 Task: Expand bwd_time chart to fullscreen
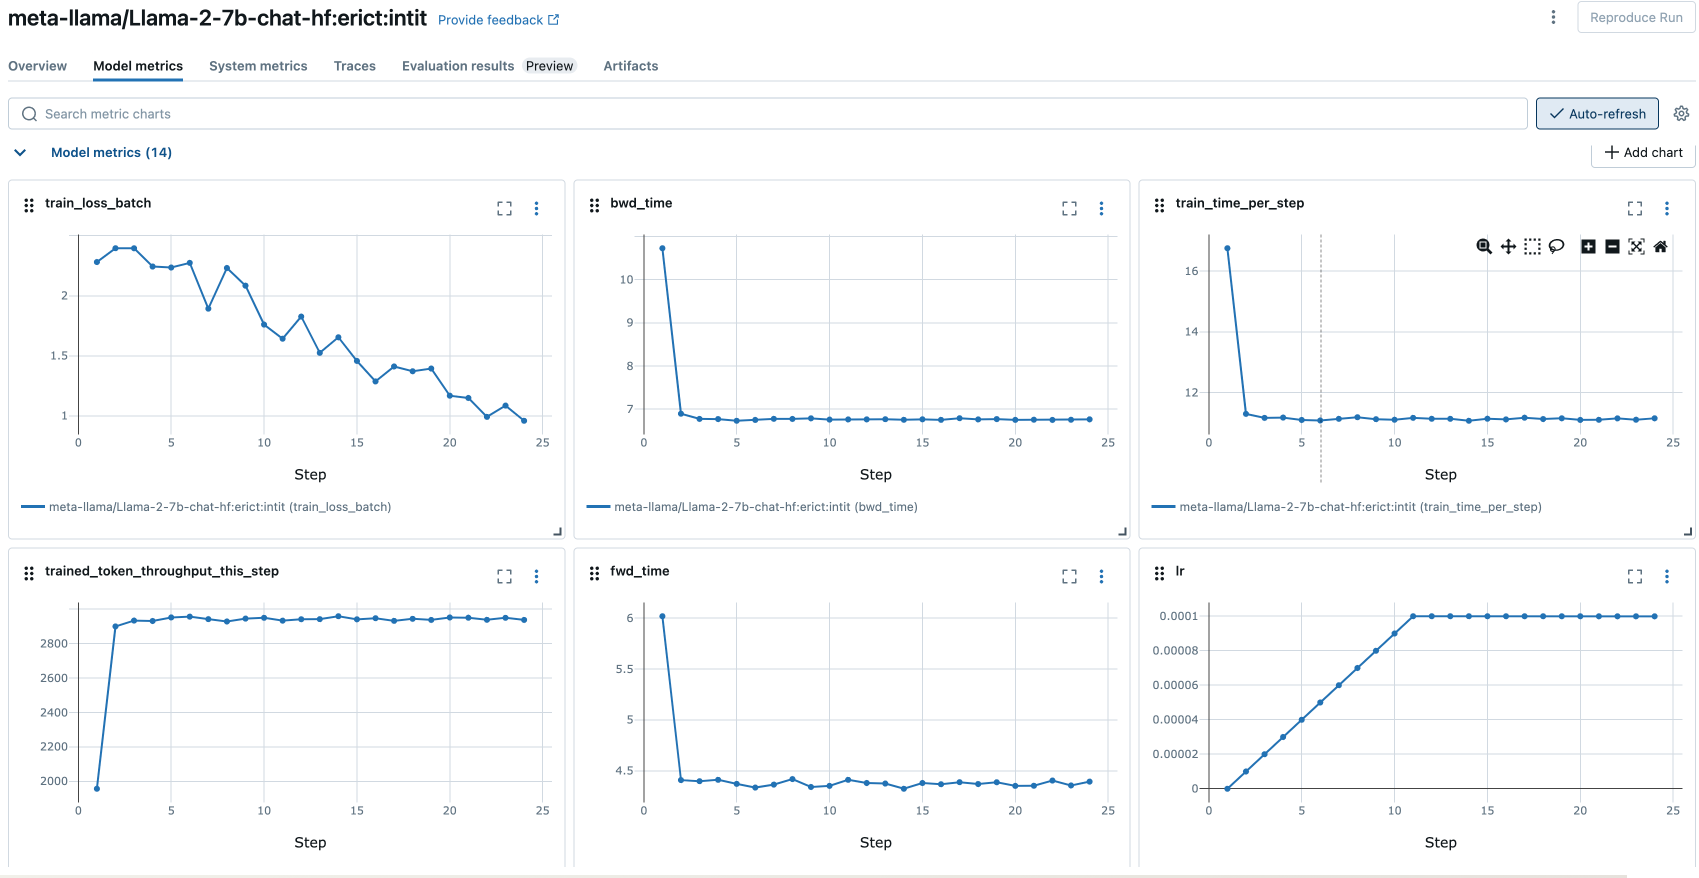(x=1070, y=208)
